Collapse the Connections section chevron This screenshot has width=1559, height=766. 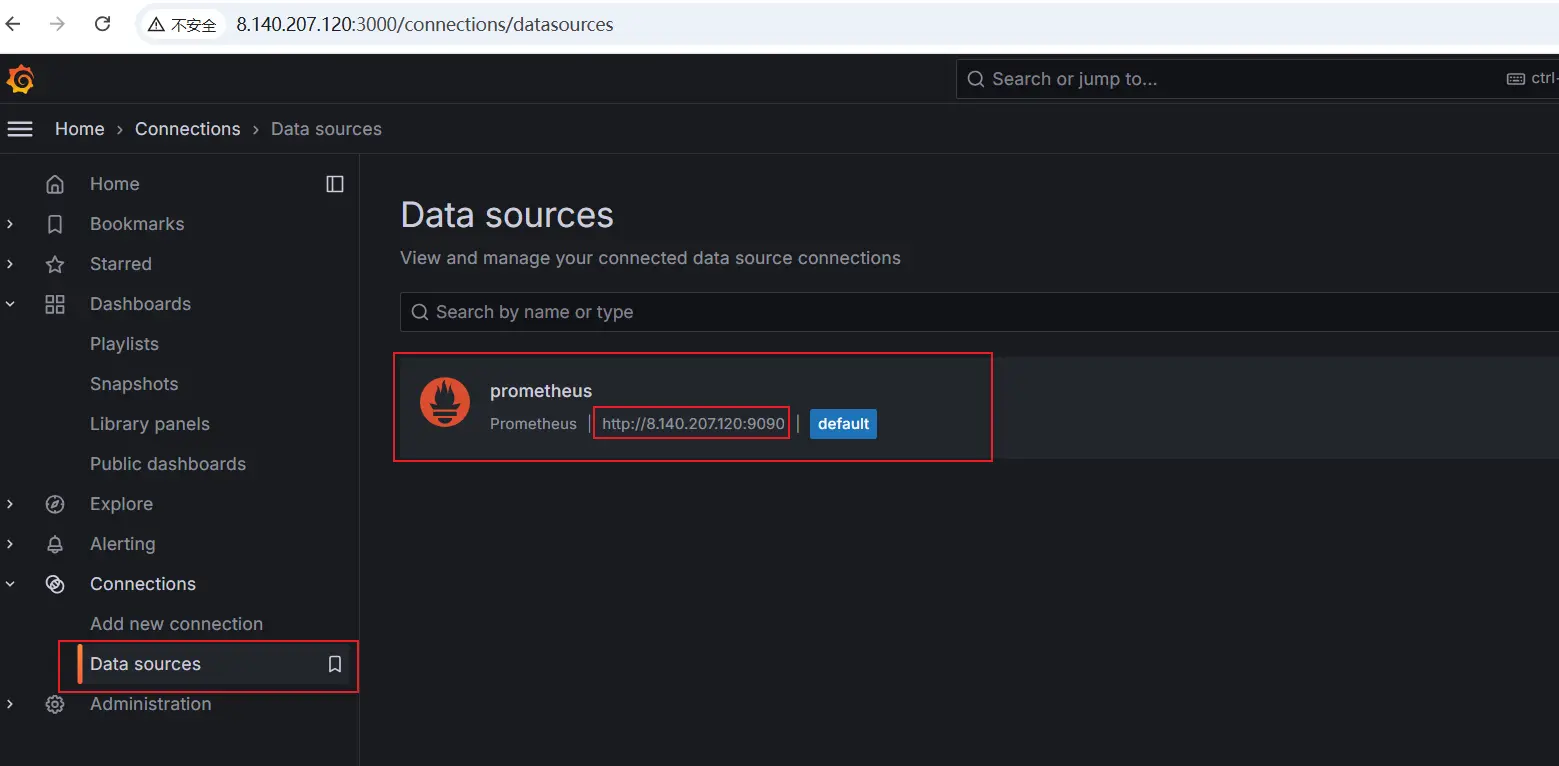pyautogui.click(x=10, y=584)
